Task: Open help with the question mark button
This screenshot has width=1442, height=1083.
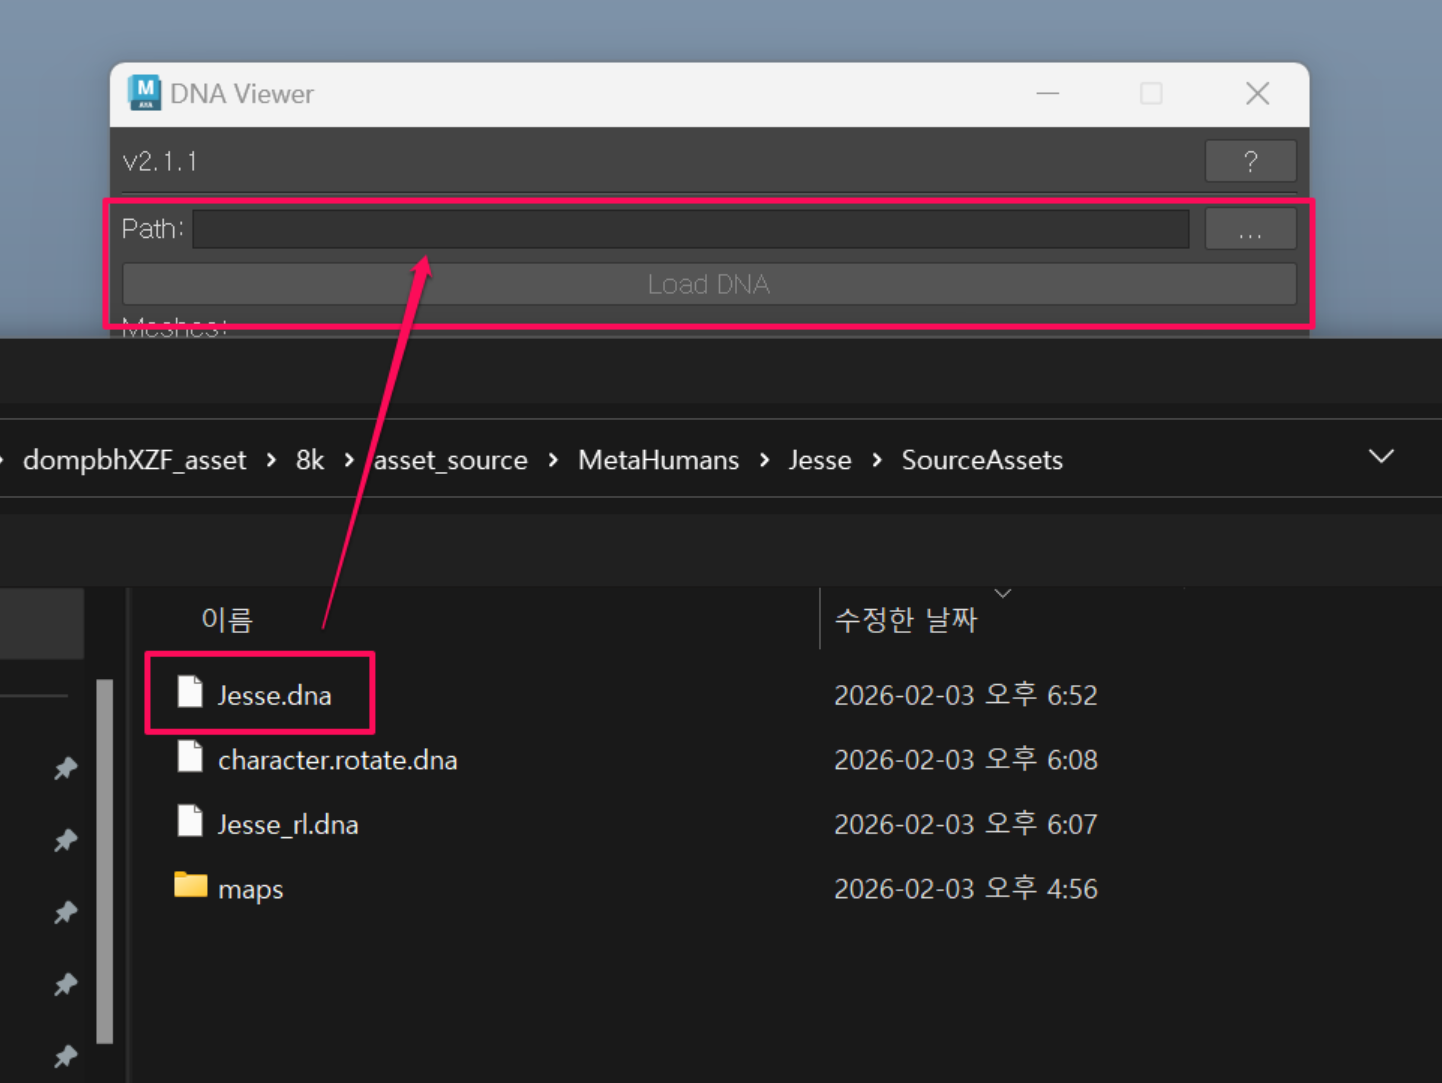Action: 1250,161
